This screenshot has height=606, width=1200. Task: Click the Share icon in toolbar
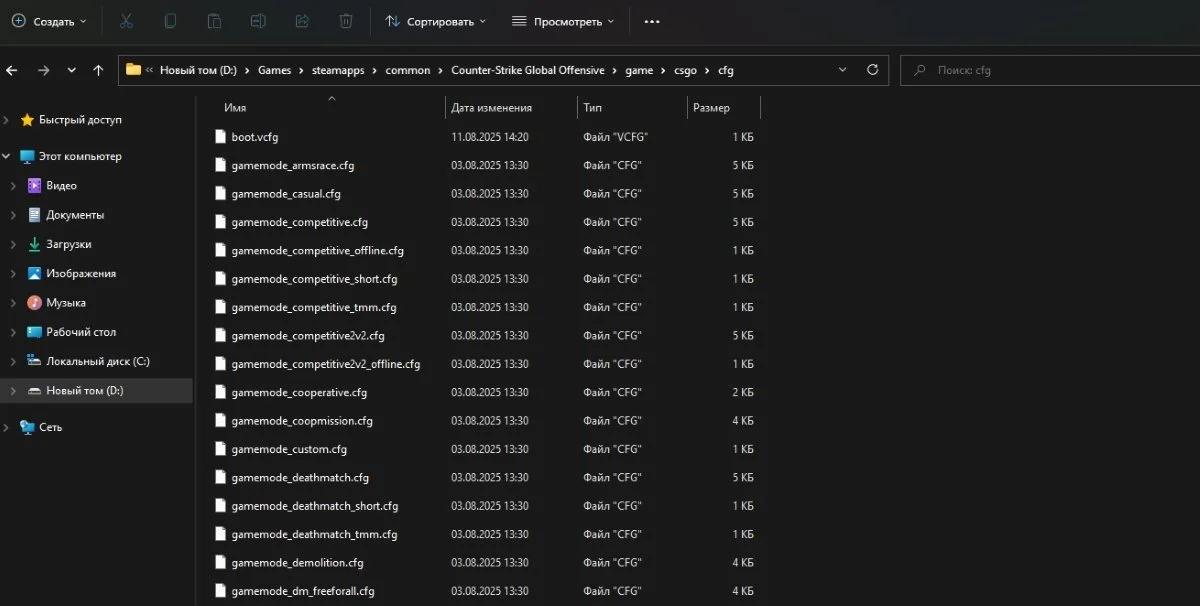click(302, 21)
